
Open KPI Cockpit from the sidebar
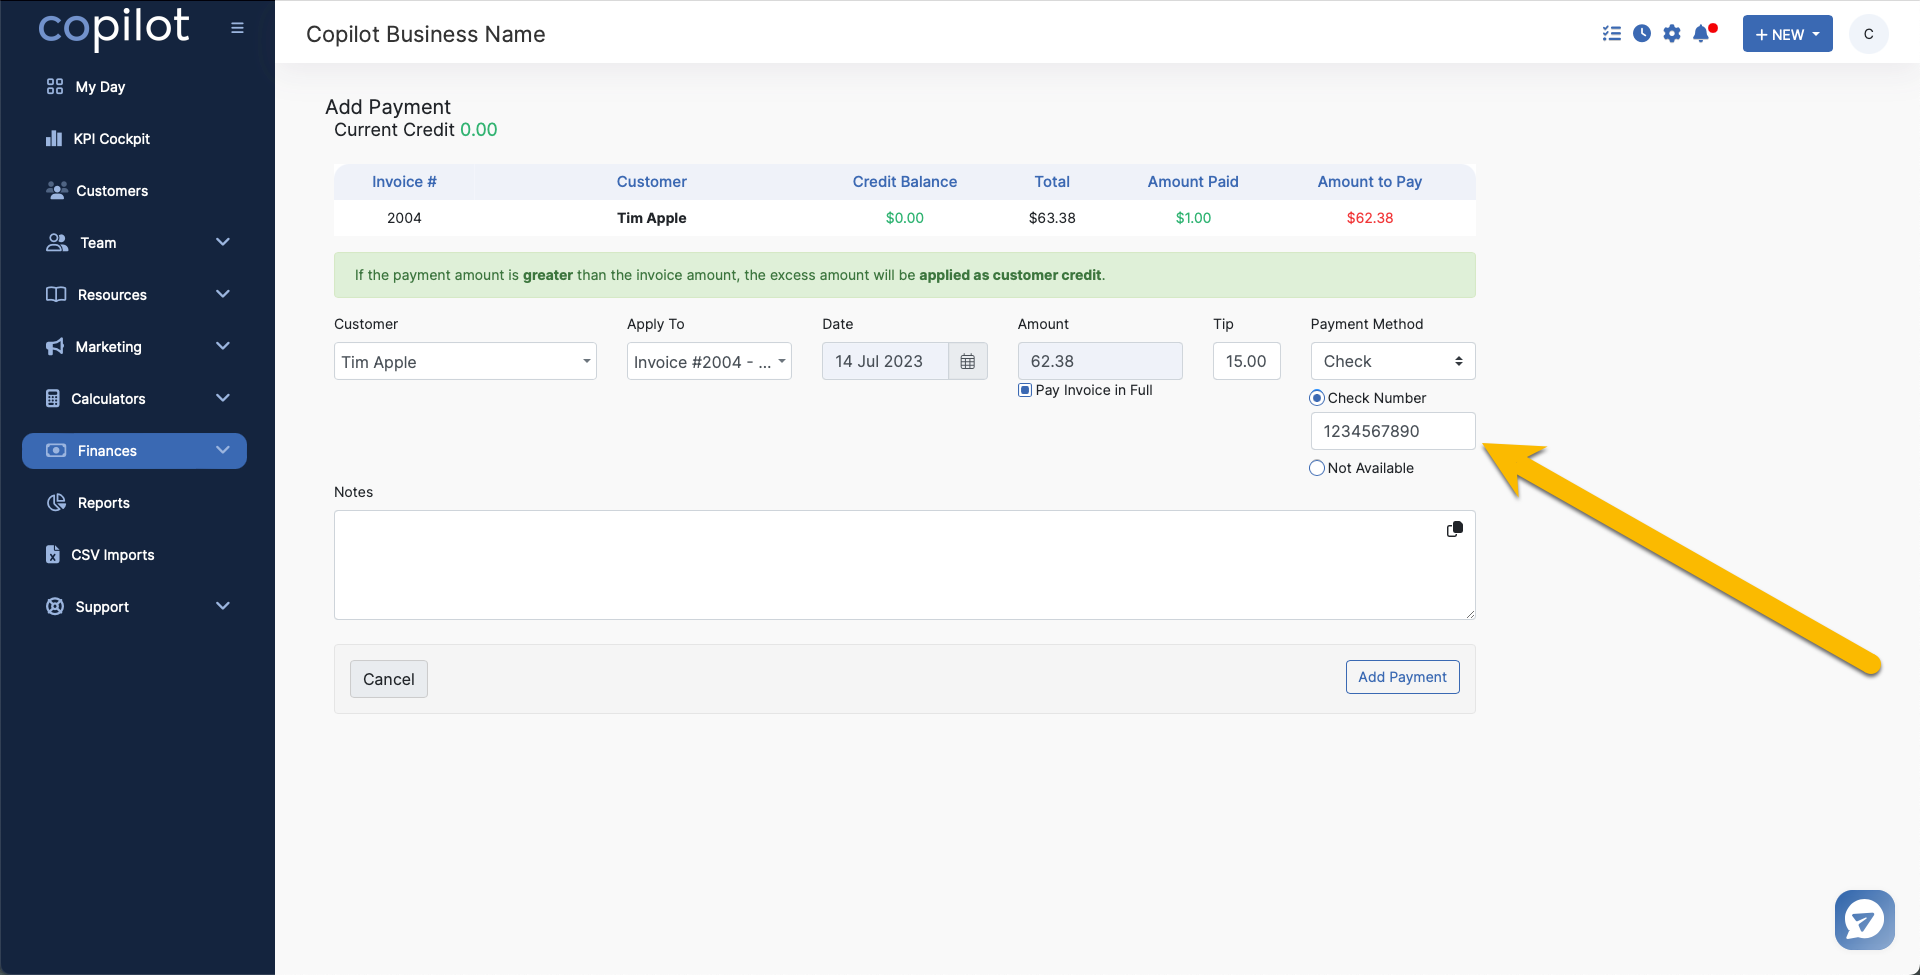(x=111, y=139)
